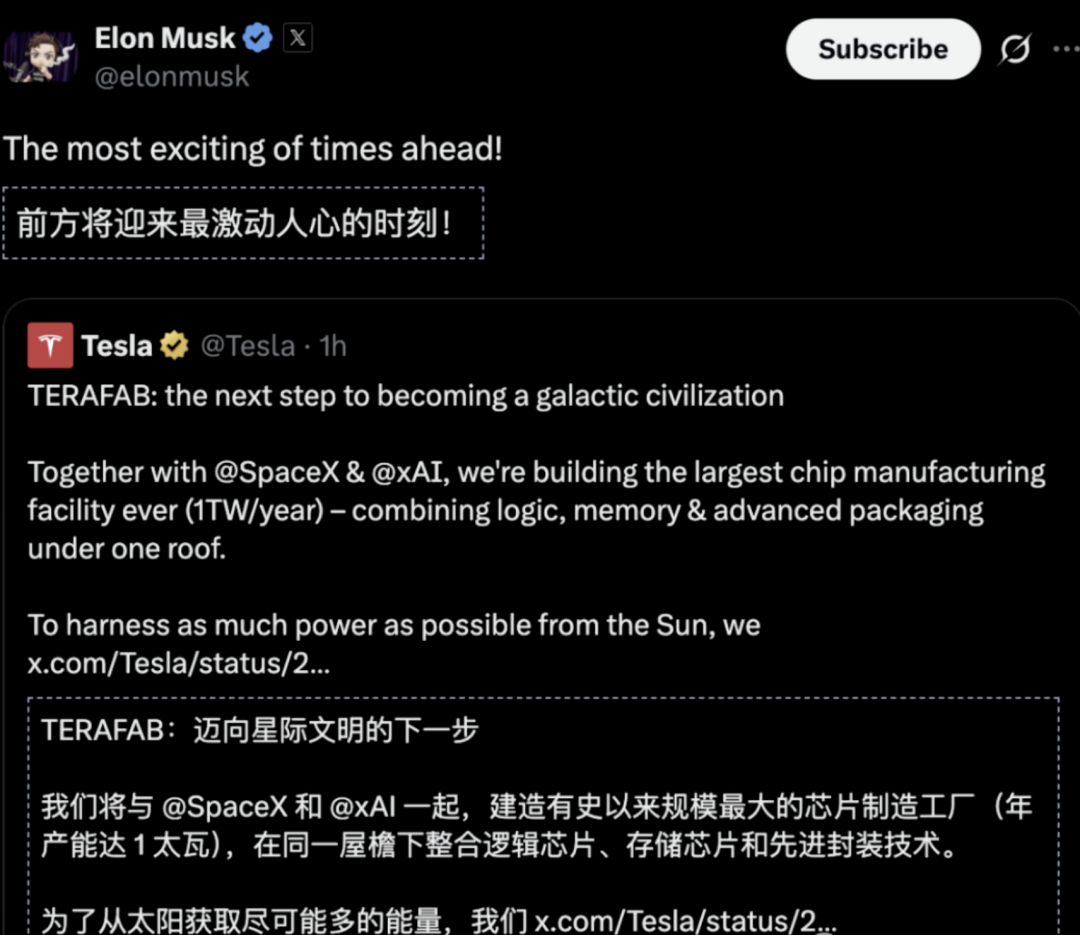
Task: Open the Elon Musk display name
Action: pos(165,38)
